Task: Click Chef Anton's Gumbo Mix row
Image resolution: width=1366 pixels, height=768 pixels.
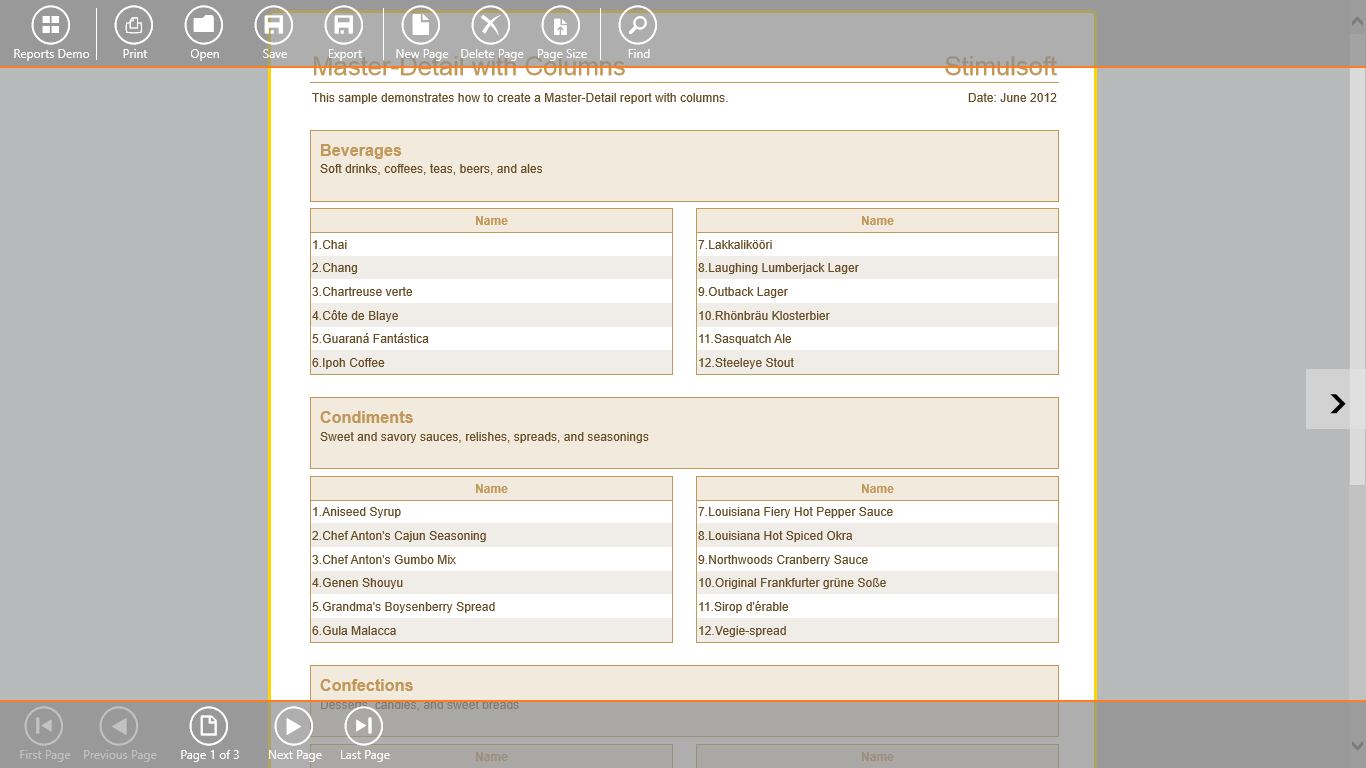Action: pos(491,560)
